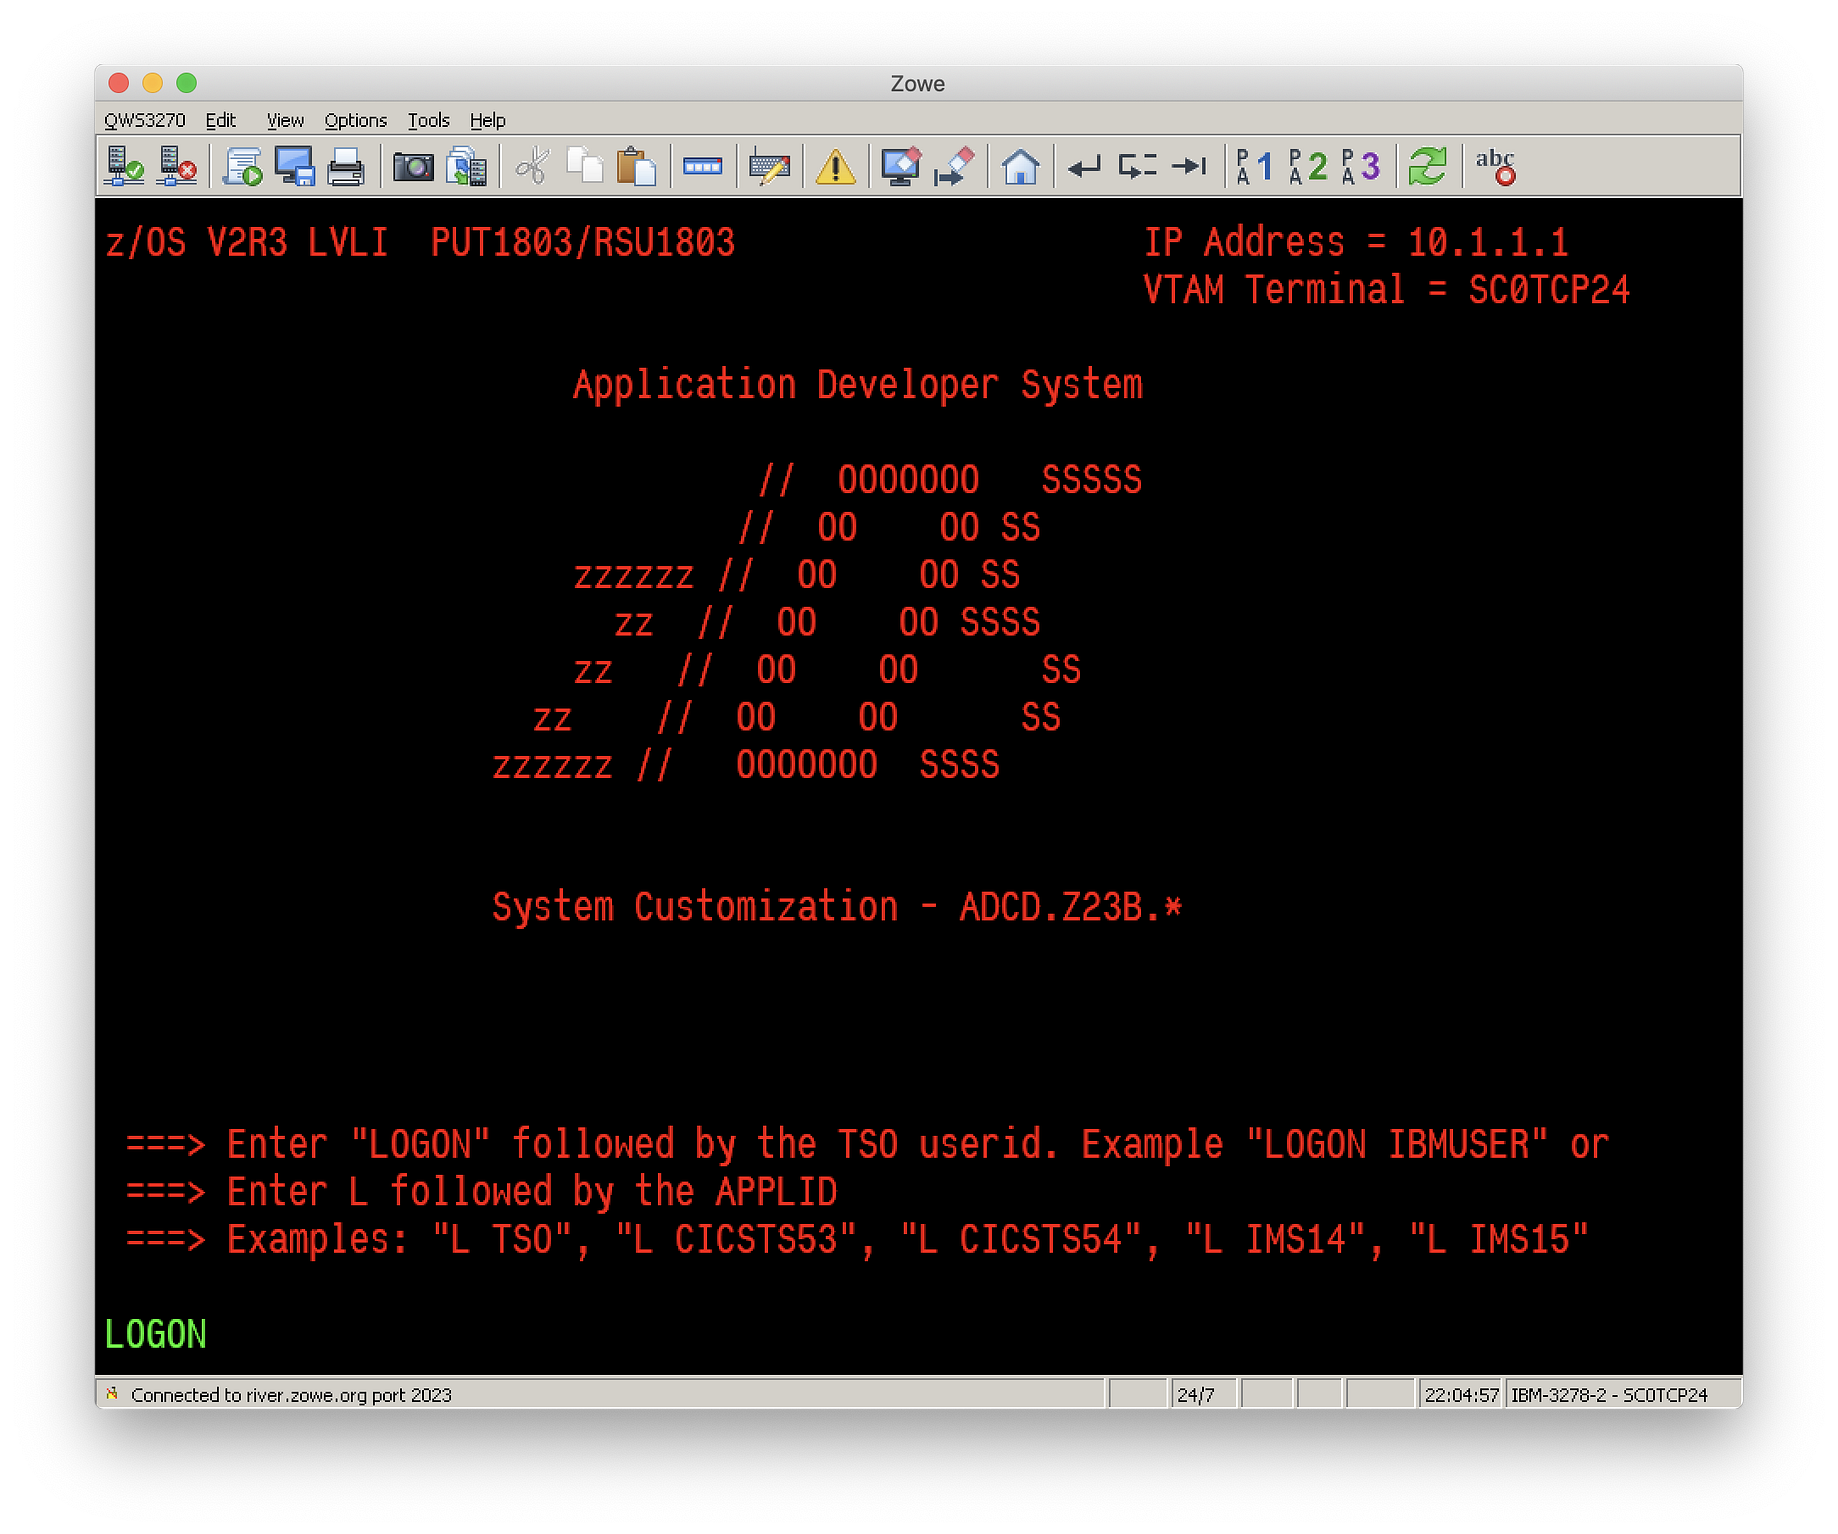Open the Tools menu

pos(428,120)
